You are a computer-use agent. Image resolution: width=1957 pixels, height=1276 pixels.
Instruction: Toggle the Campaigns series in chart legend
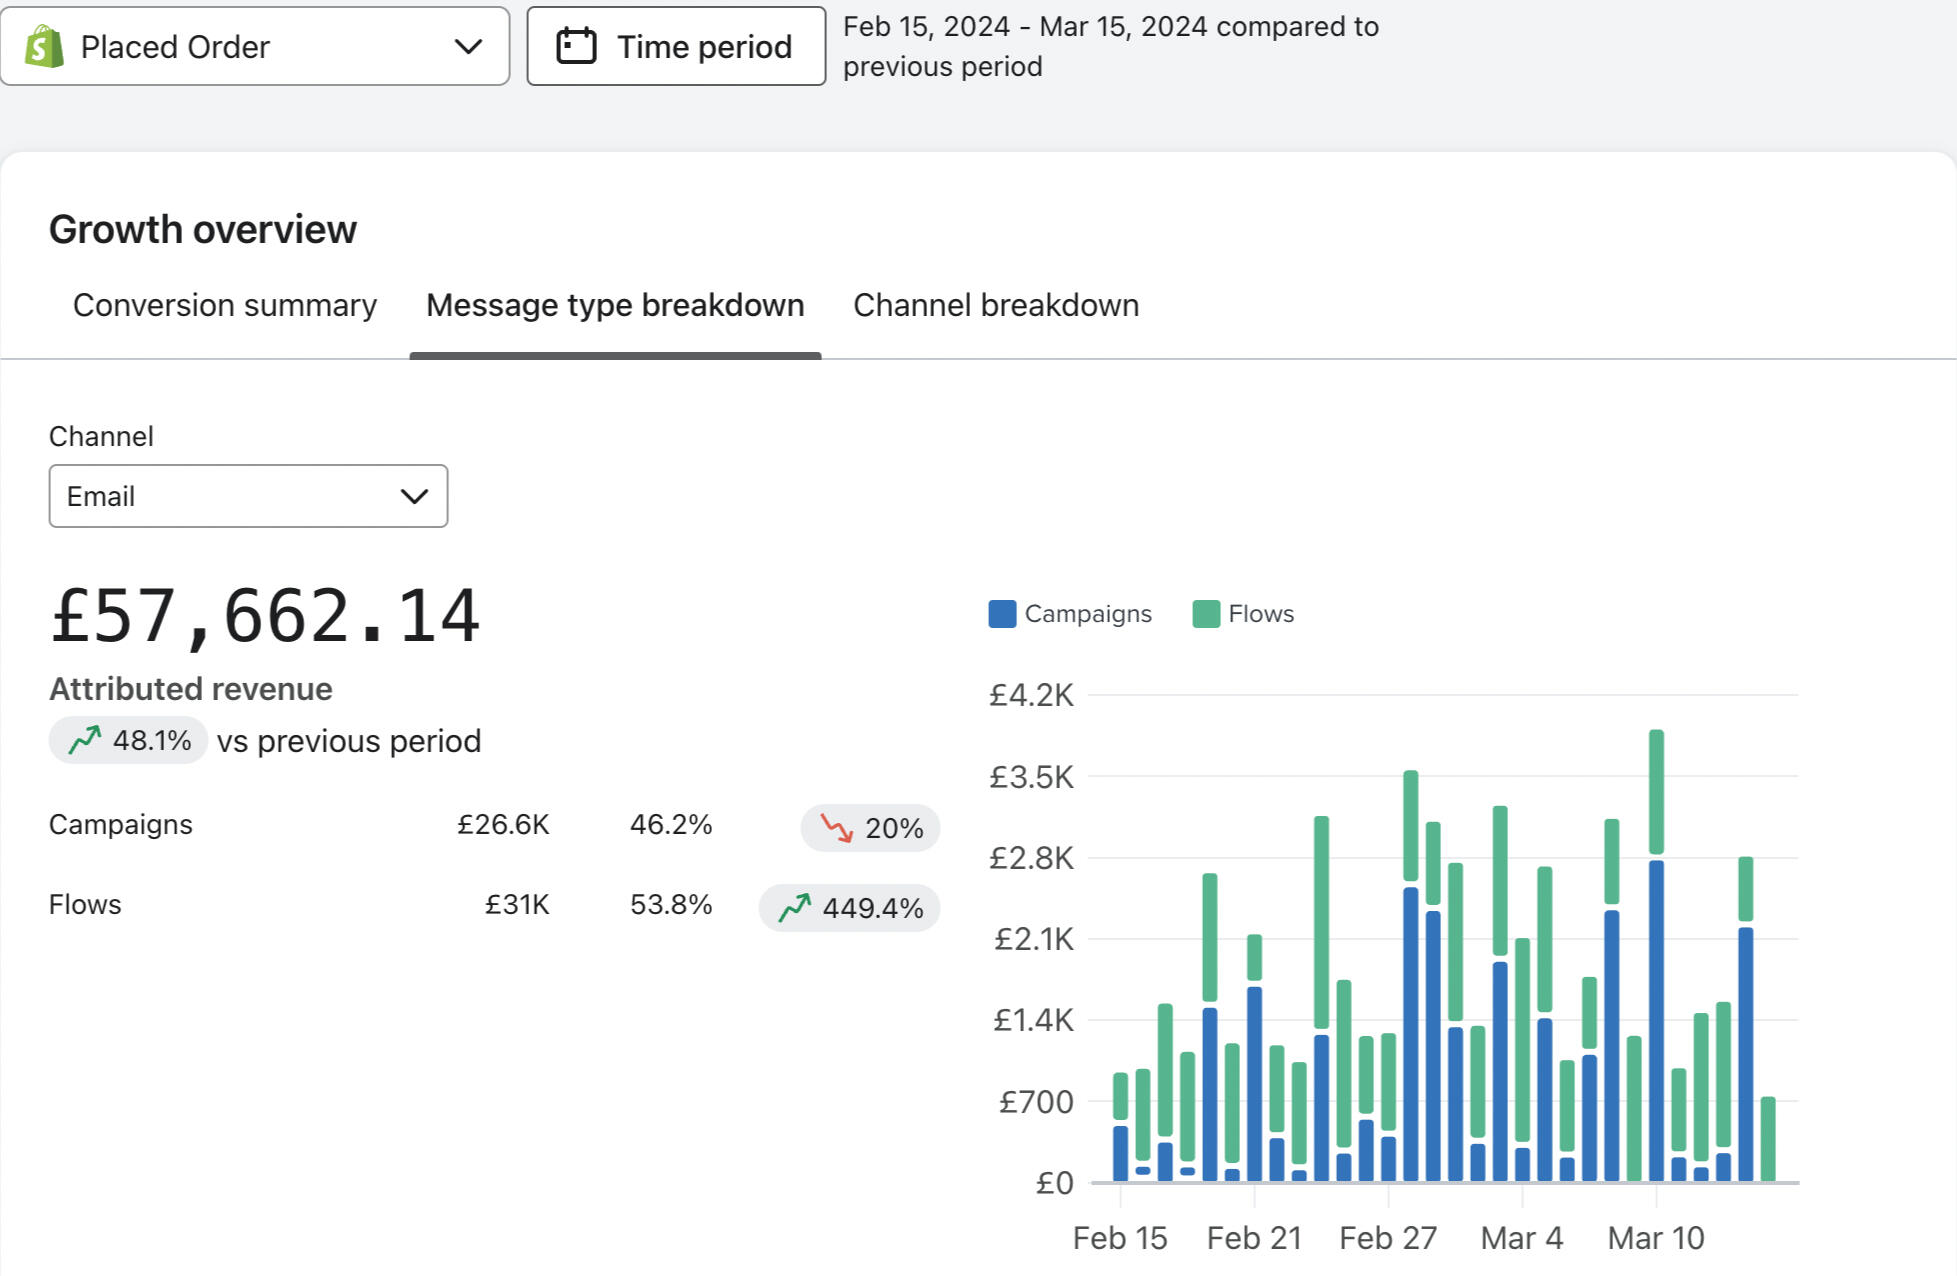[x=1087, y=614]
